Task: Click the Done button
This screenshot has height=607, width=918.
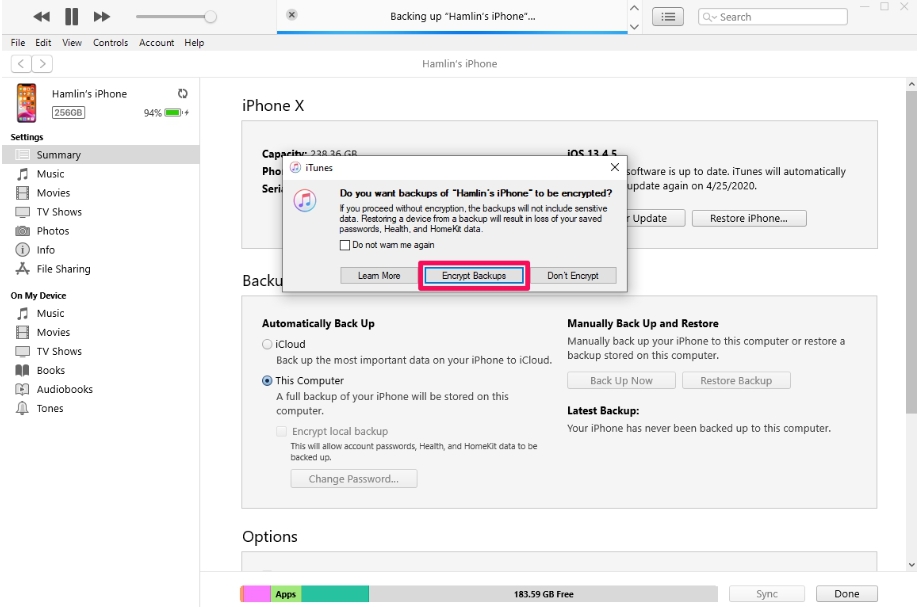Action: click(847, 594)
